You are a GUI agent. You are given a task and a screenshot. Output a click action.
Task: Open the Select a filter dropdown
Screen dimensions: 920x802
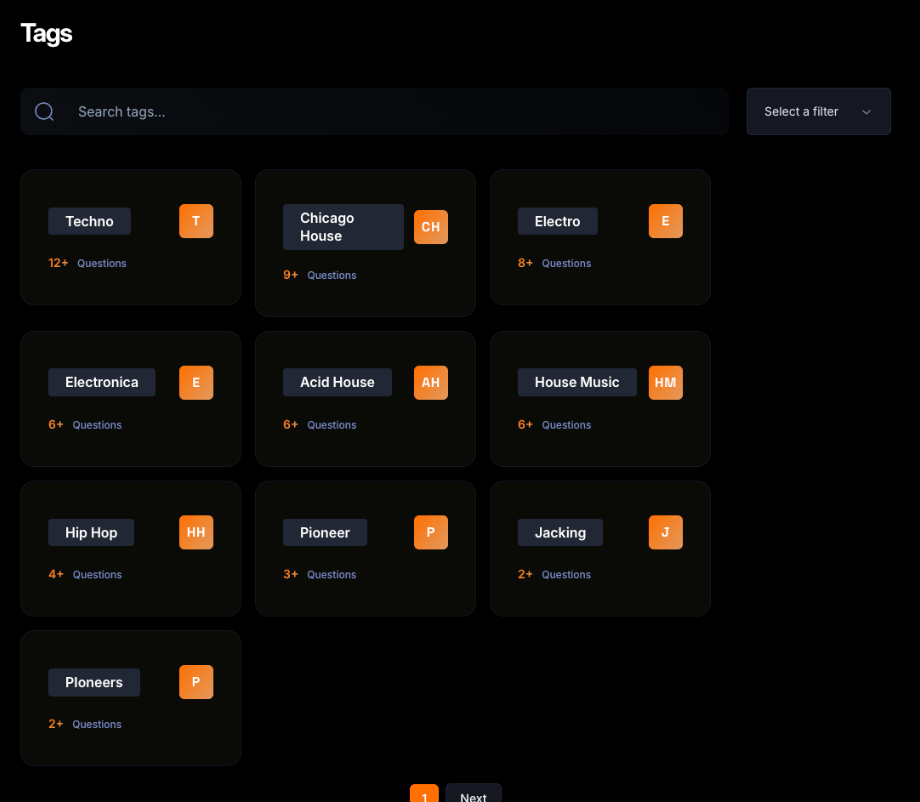818,111
